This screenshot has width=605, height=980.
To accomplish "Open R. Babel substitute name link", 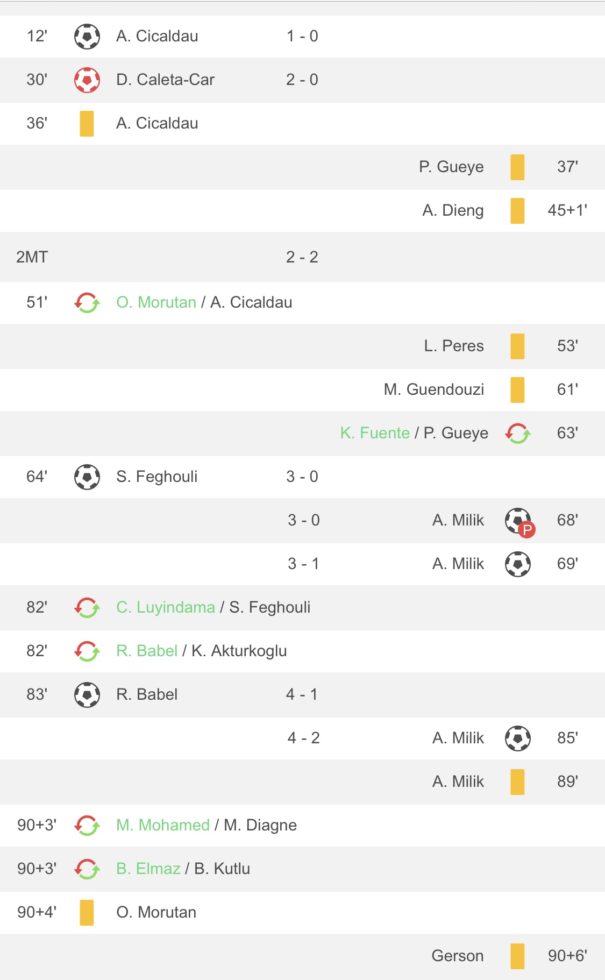I will [x=147, y=651].
